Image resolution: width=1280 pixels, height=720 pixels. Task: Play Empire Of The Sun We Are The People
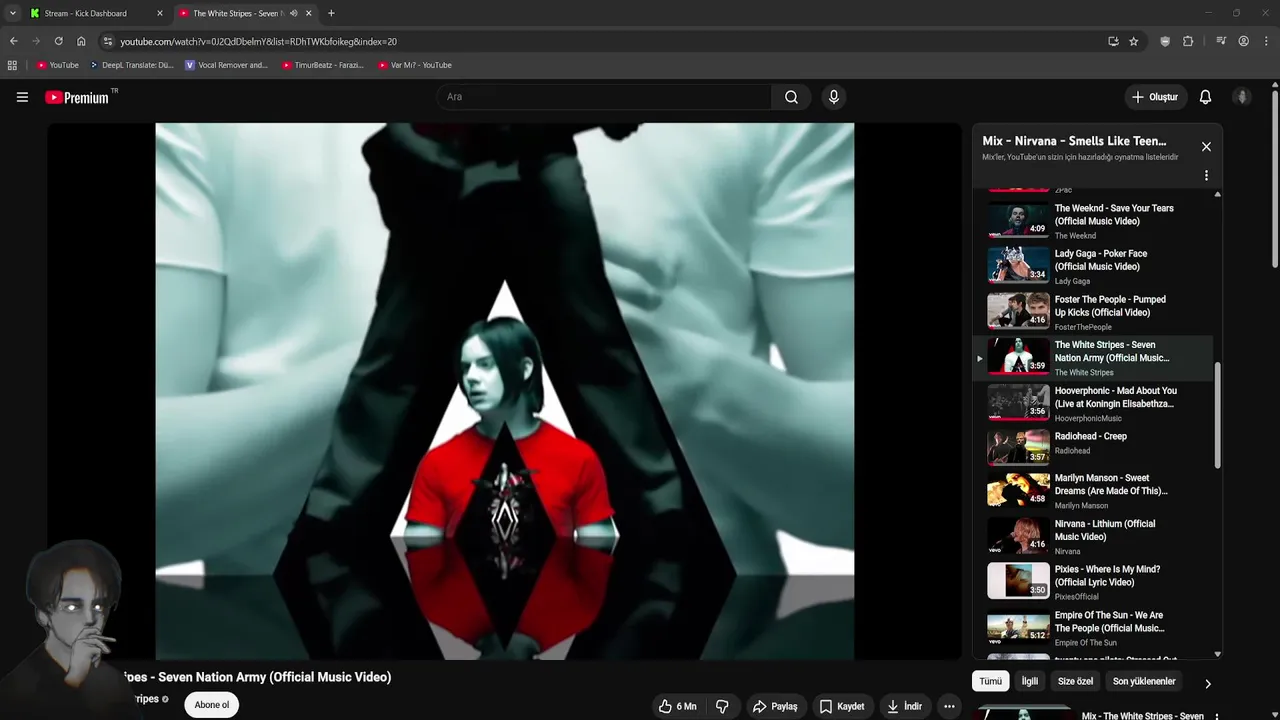(x=1093, y=628)
